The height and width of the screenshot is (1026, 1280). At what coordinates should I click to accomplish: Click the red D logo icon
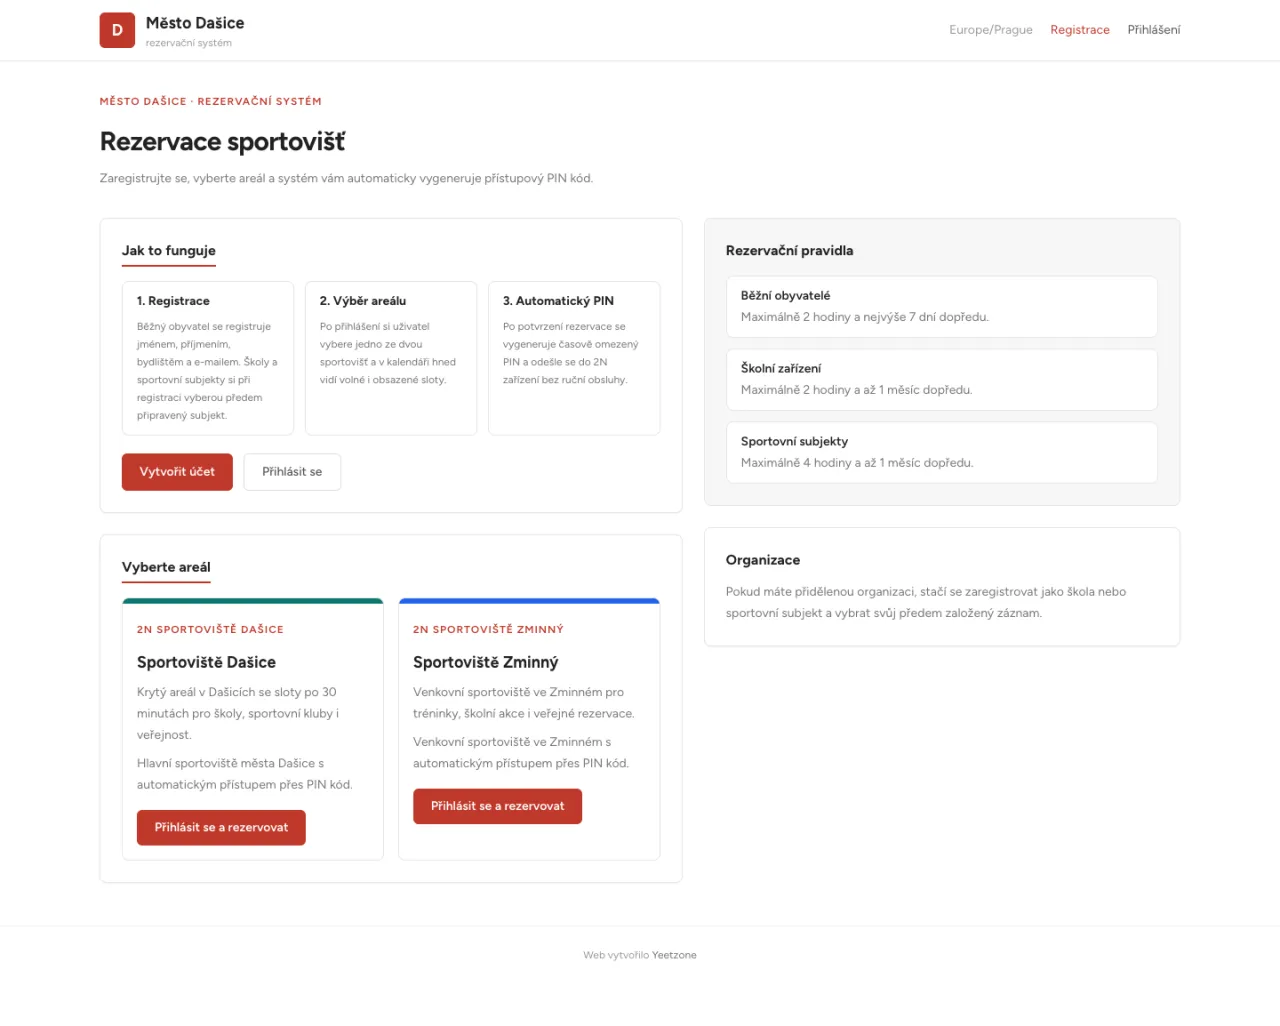(x=117, y=30)
